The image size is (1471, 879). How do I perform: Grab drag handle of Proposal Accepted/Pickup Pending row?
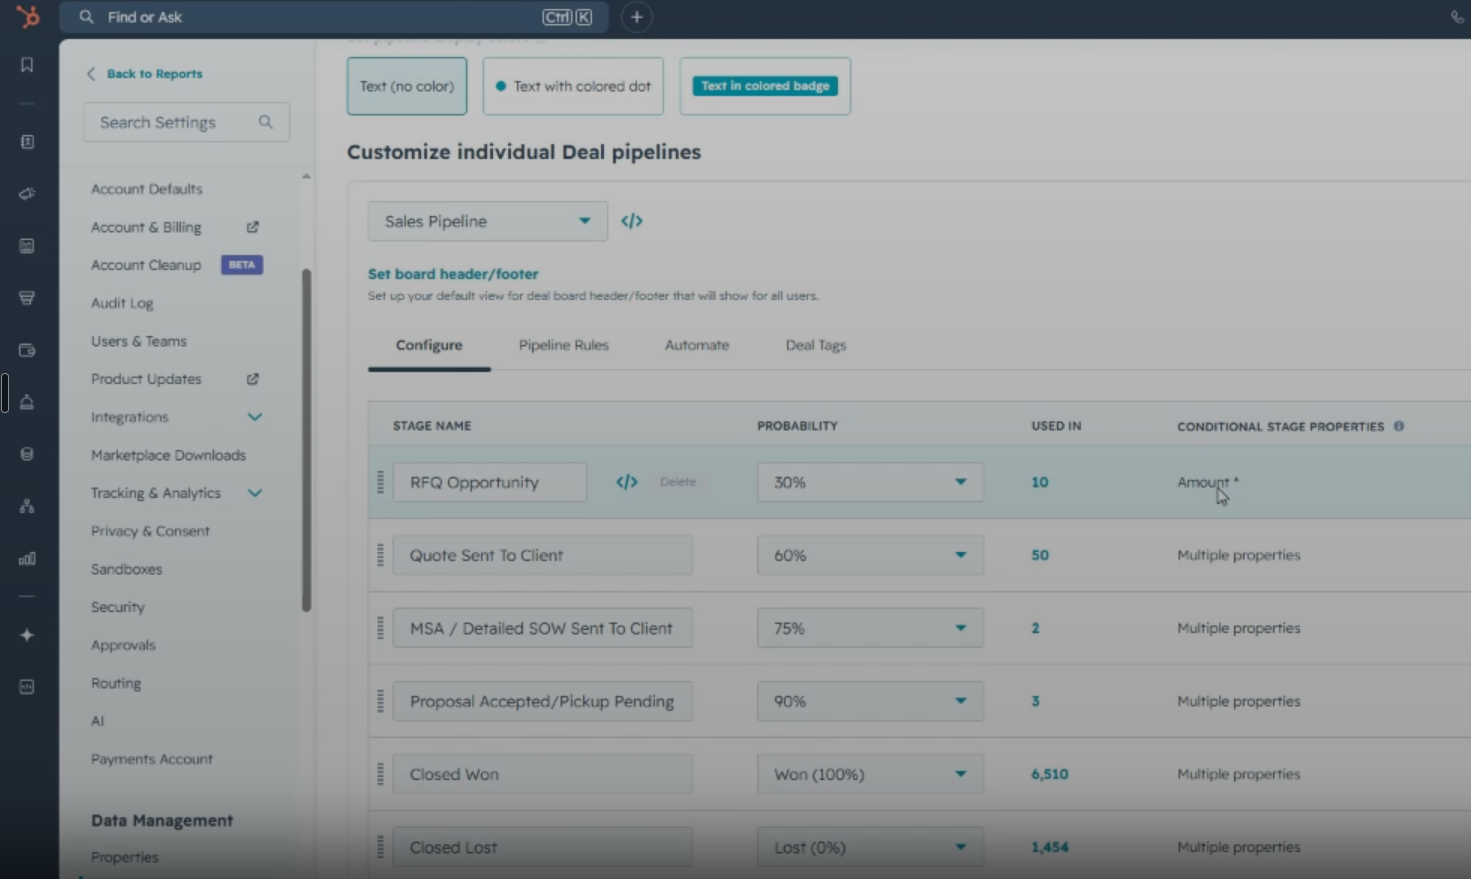[380, 701]
